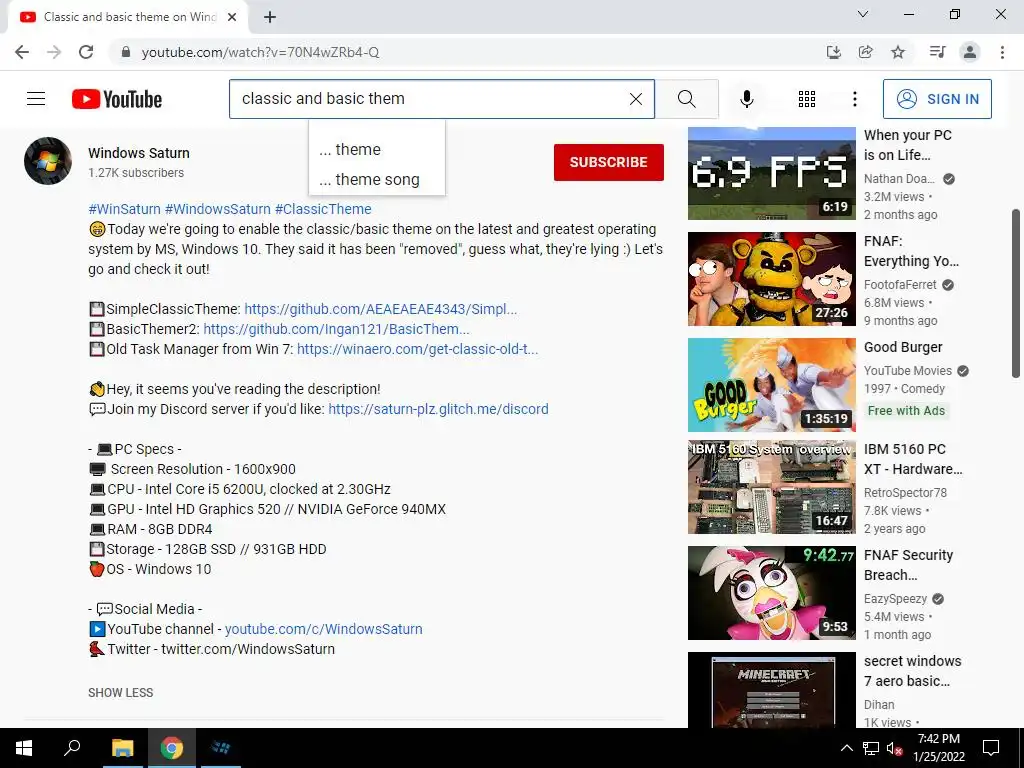1024x768 pixels.
Task: Clear the search box with X
Action: (635, 99)
